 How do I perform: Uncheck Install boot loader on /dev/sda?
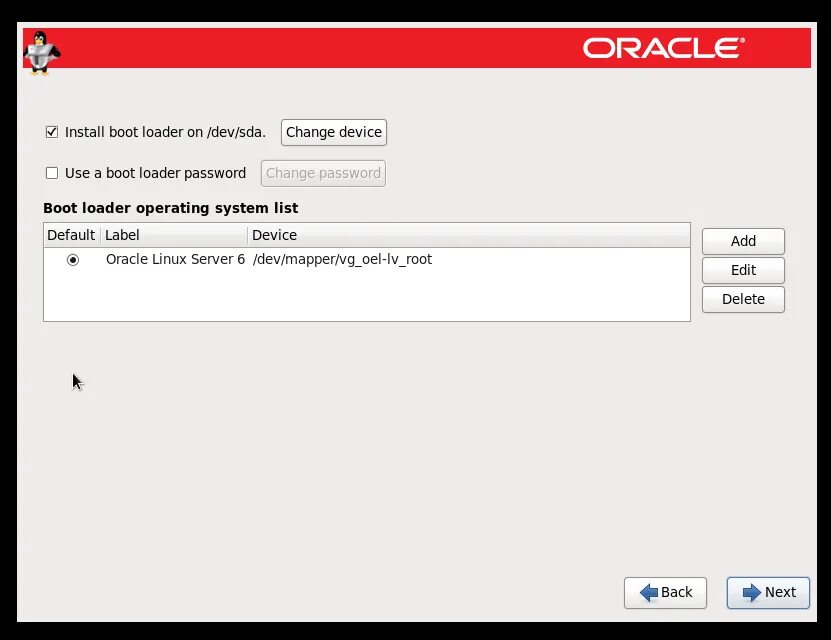[x=52, y=132]
